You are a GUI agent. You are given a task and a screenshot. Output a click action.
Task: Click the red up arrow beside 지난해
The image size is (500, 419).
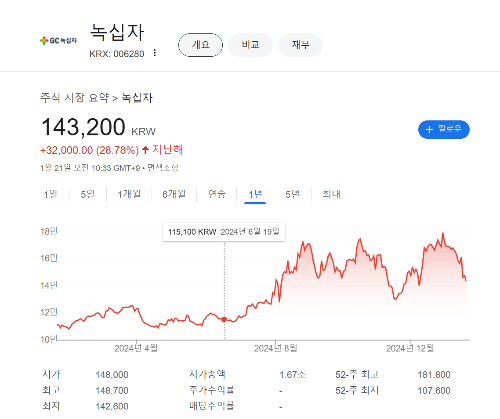tap(145, 150)
